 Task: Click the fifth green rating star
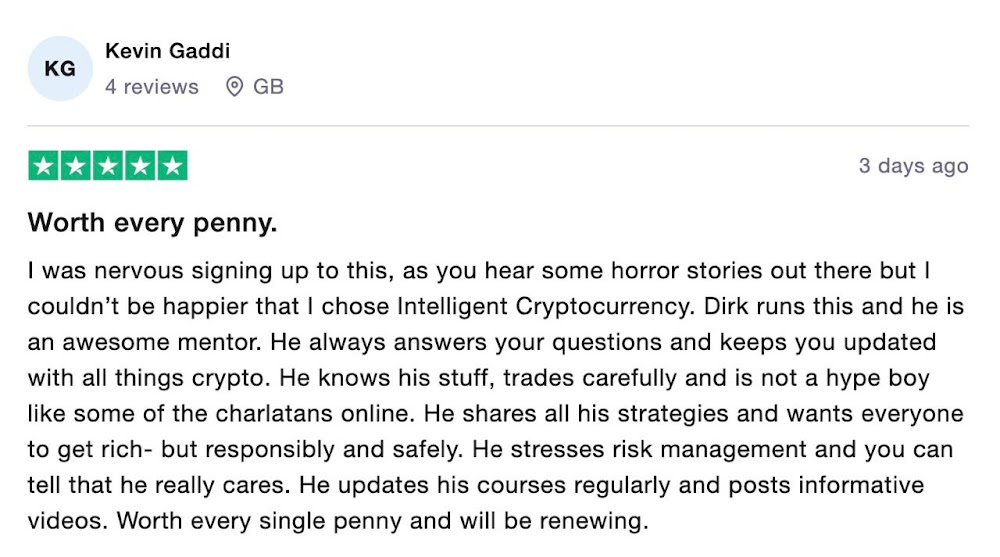[x=172, y=166]
